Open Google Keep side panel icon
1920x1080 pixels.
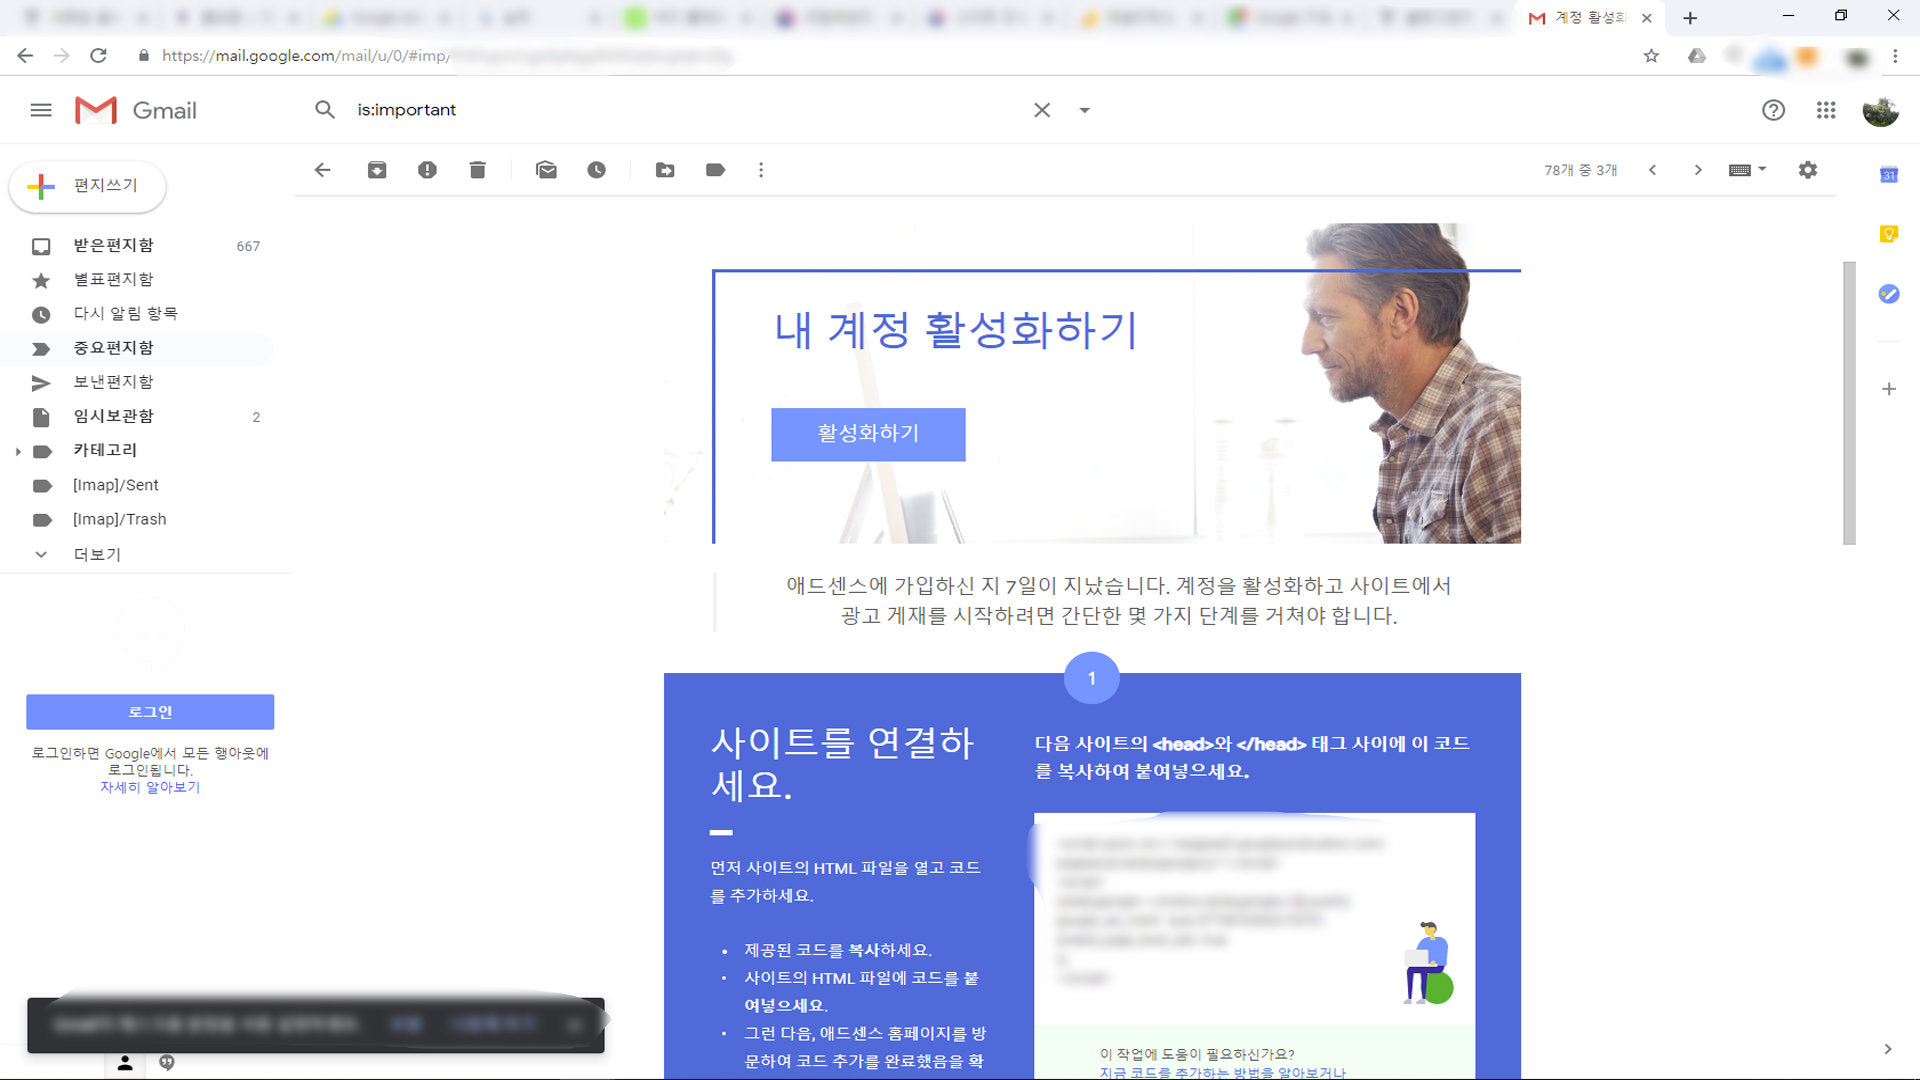pos(1888,234)
